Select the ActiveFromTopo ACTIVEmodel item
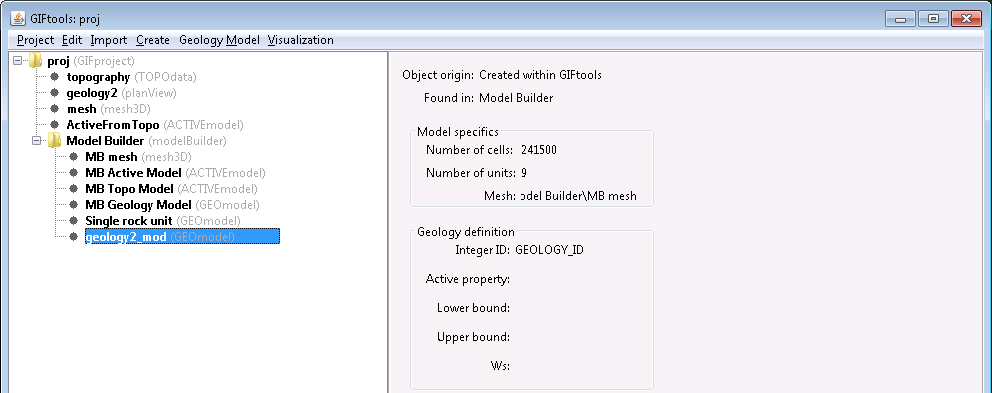Screen dimensions: 992x393 pyautogui.click(x=155, y=125)
